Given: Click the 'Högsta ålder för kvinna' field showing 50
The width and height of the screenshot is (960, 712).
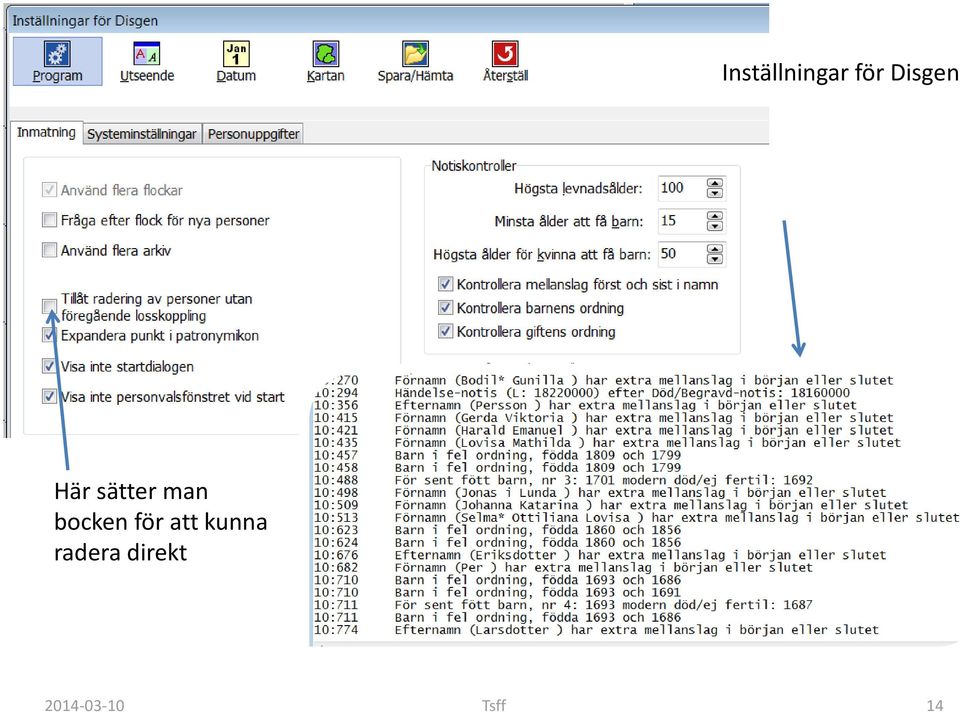Looking at the screenshot, I should (681, 254).
